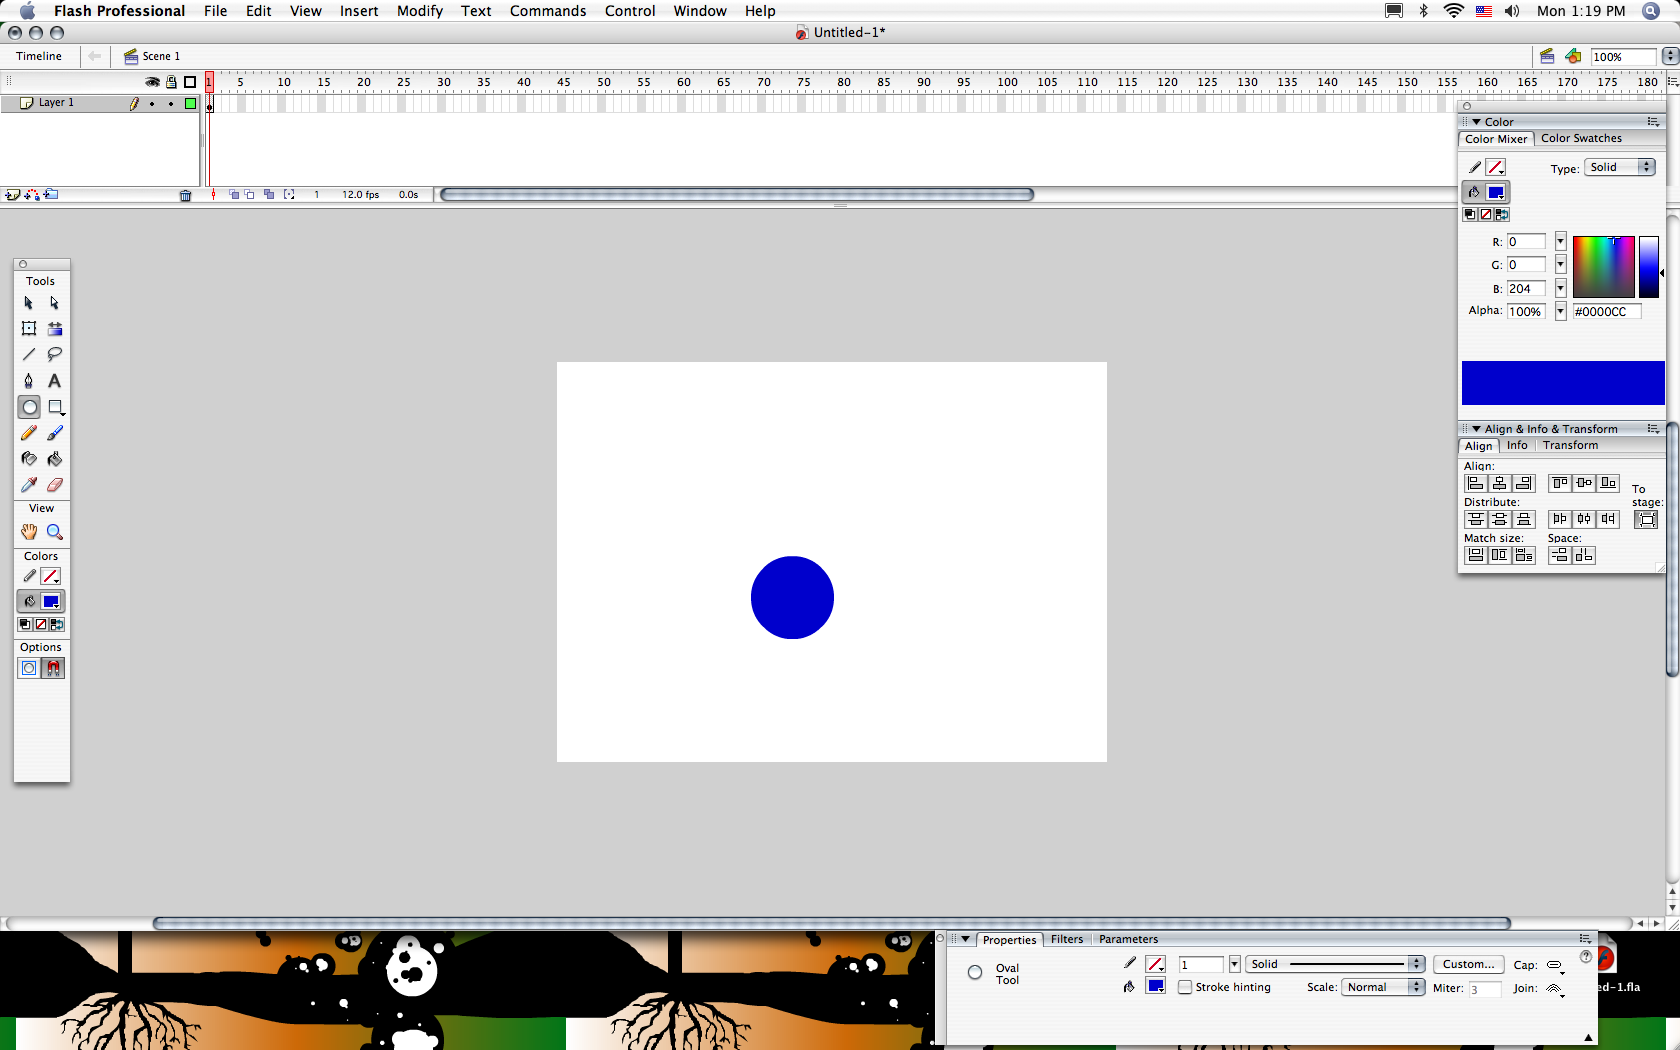Switch to Color Swatches tab
The width and height of the screenshot is (1680, 1050).
[x=1581, y=139]
